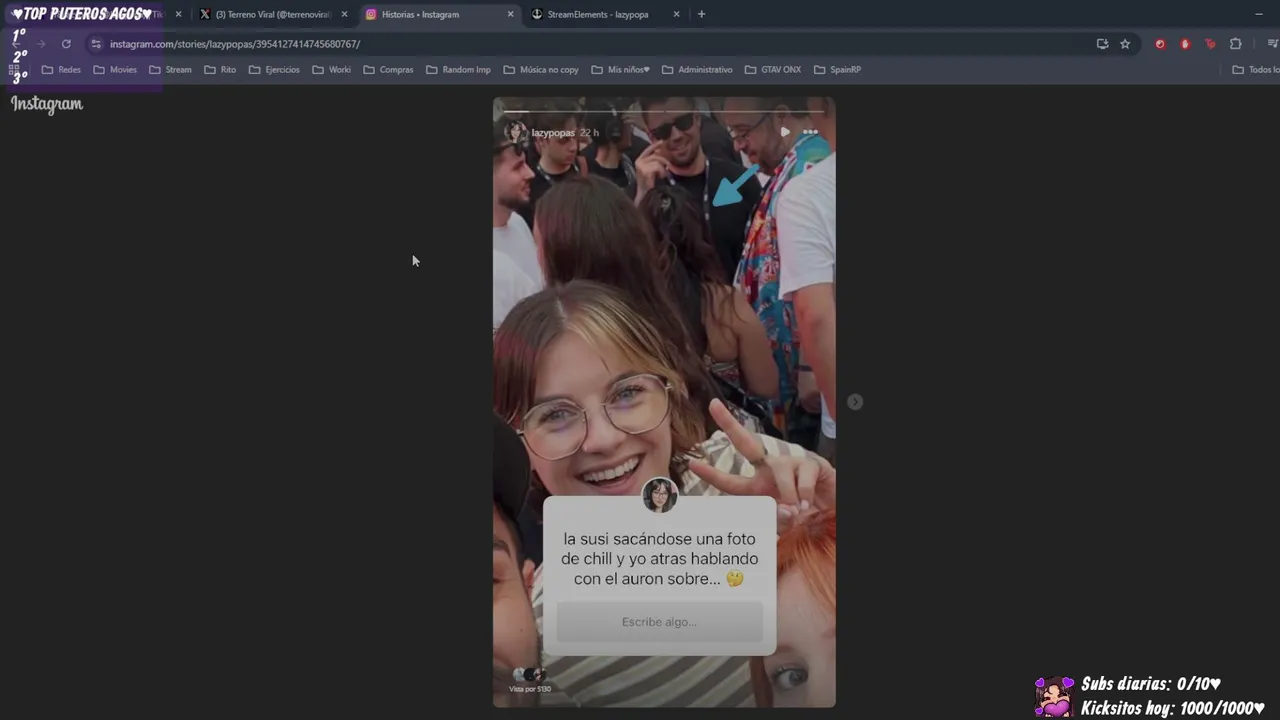This screenshot has height=720, width=1280.
Task: Open the story three-dot options menu
Action: 810,132
